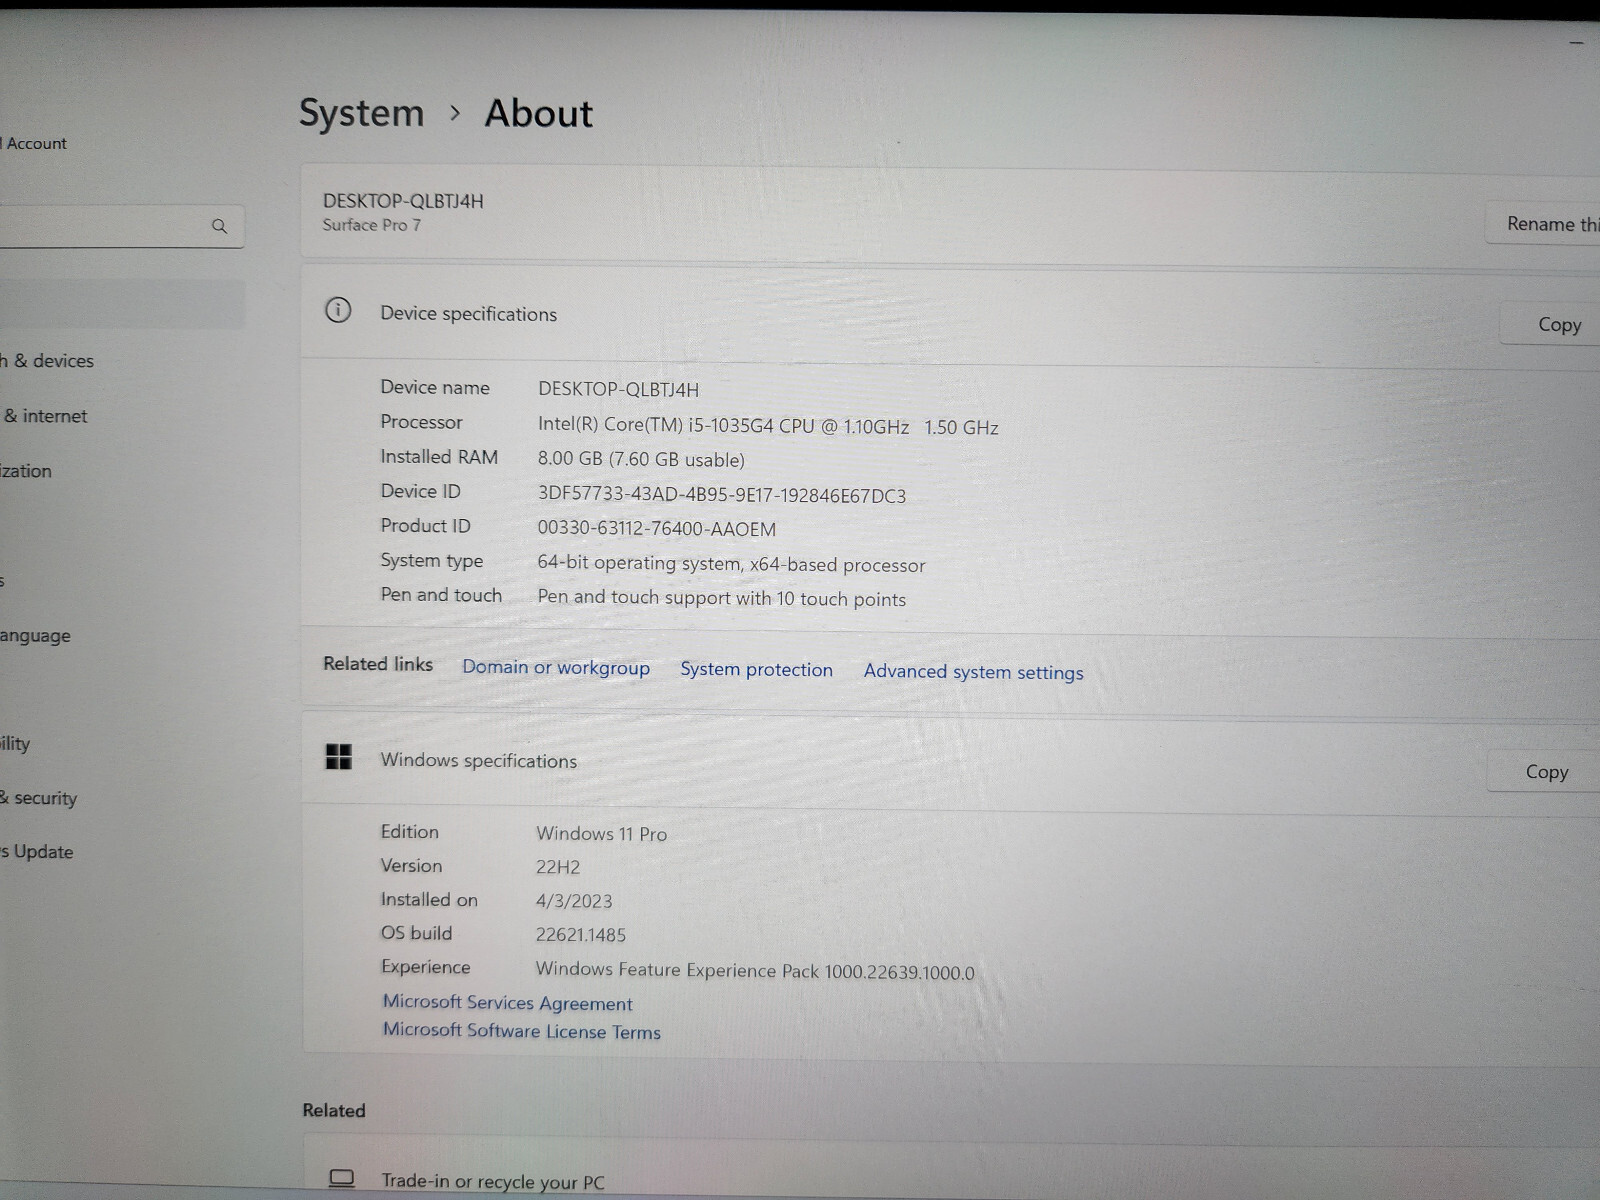
Task: Click the 22H2 version value
Action: click(558, 867)
